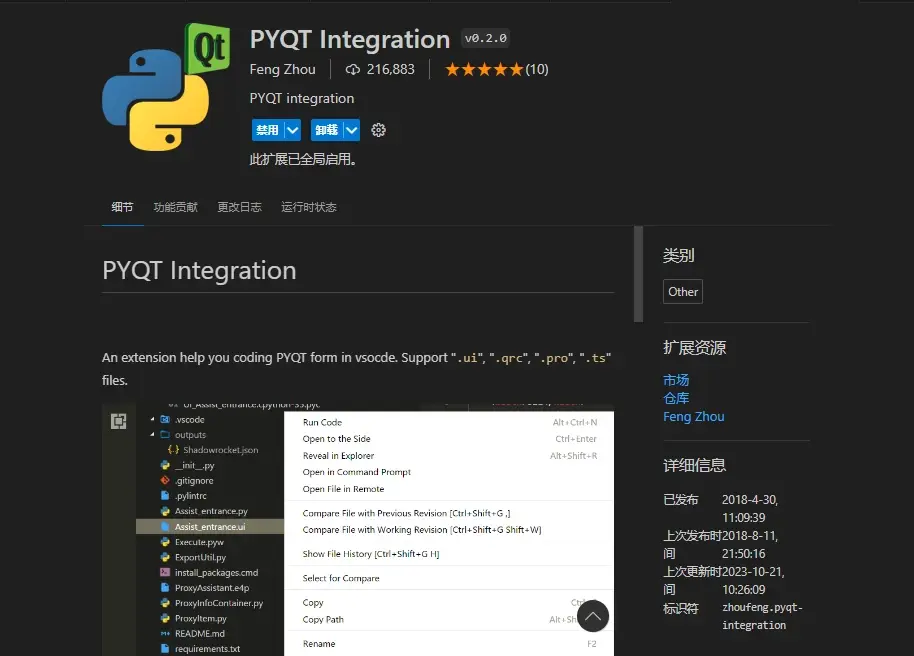914x656 pixels.
Task: Select README.md in screenshot
Action: (199, 633)
